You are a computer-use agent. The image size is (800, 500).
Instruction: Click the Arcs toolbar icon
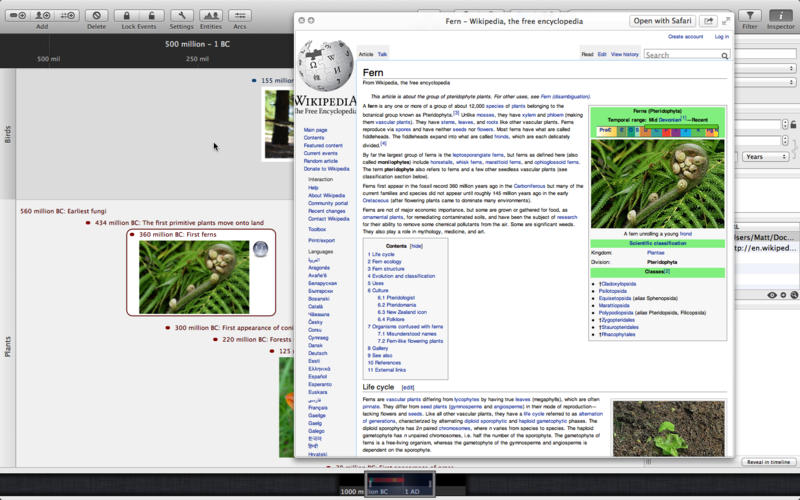click(240, 16)
